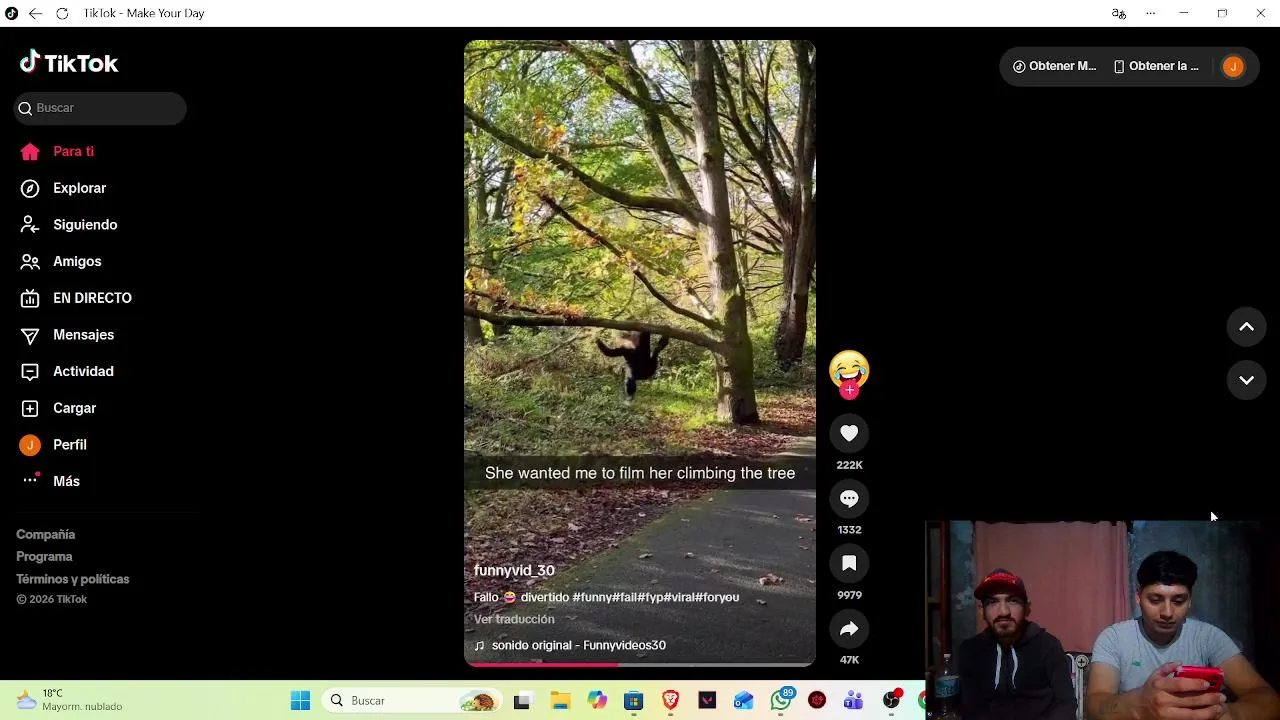Open Task View from the taskbar
The image size is (1280, 720).
[x=522, y=701]
